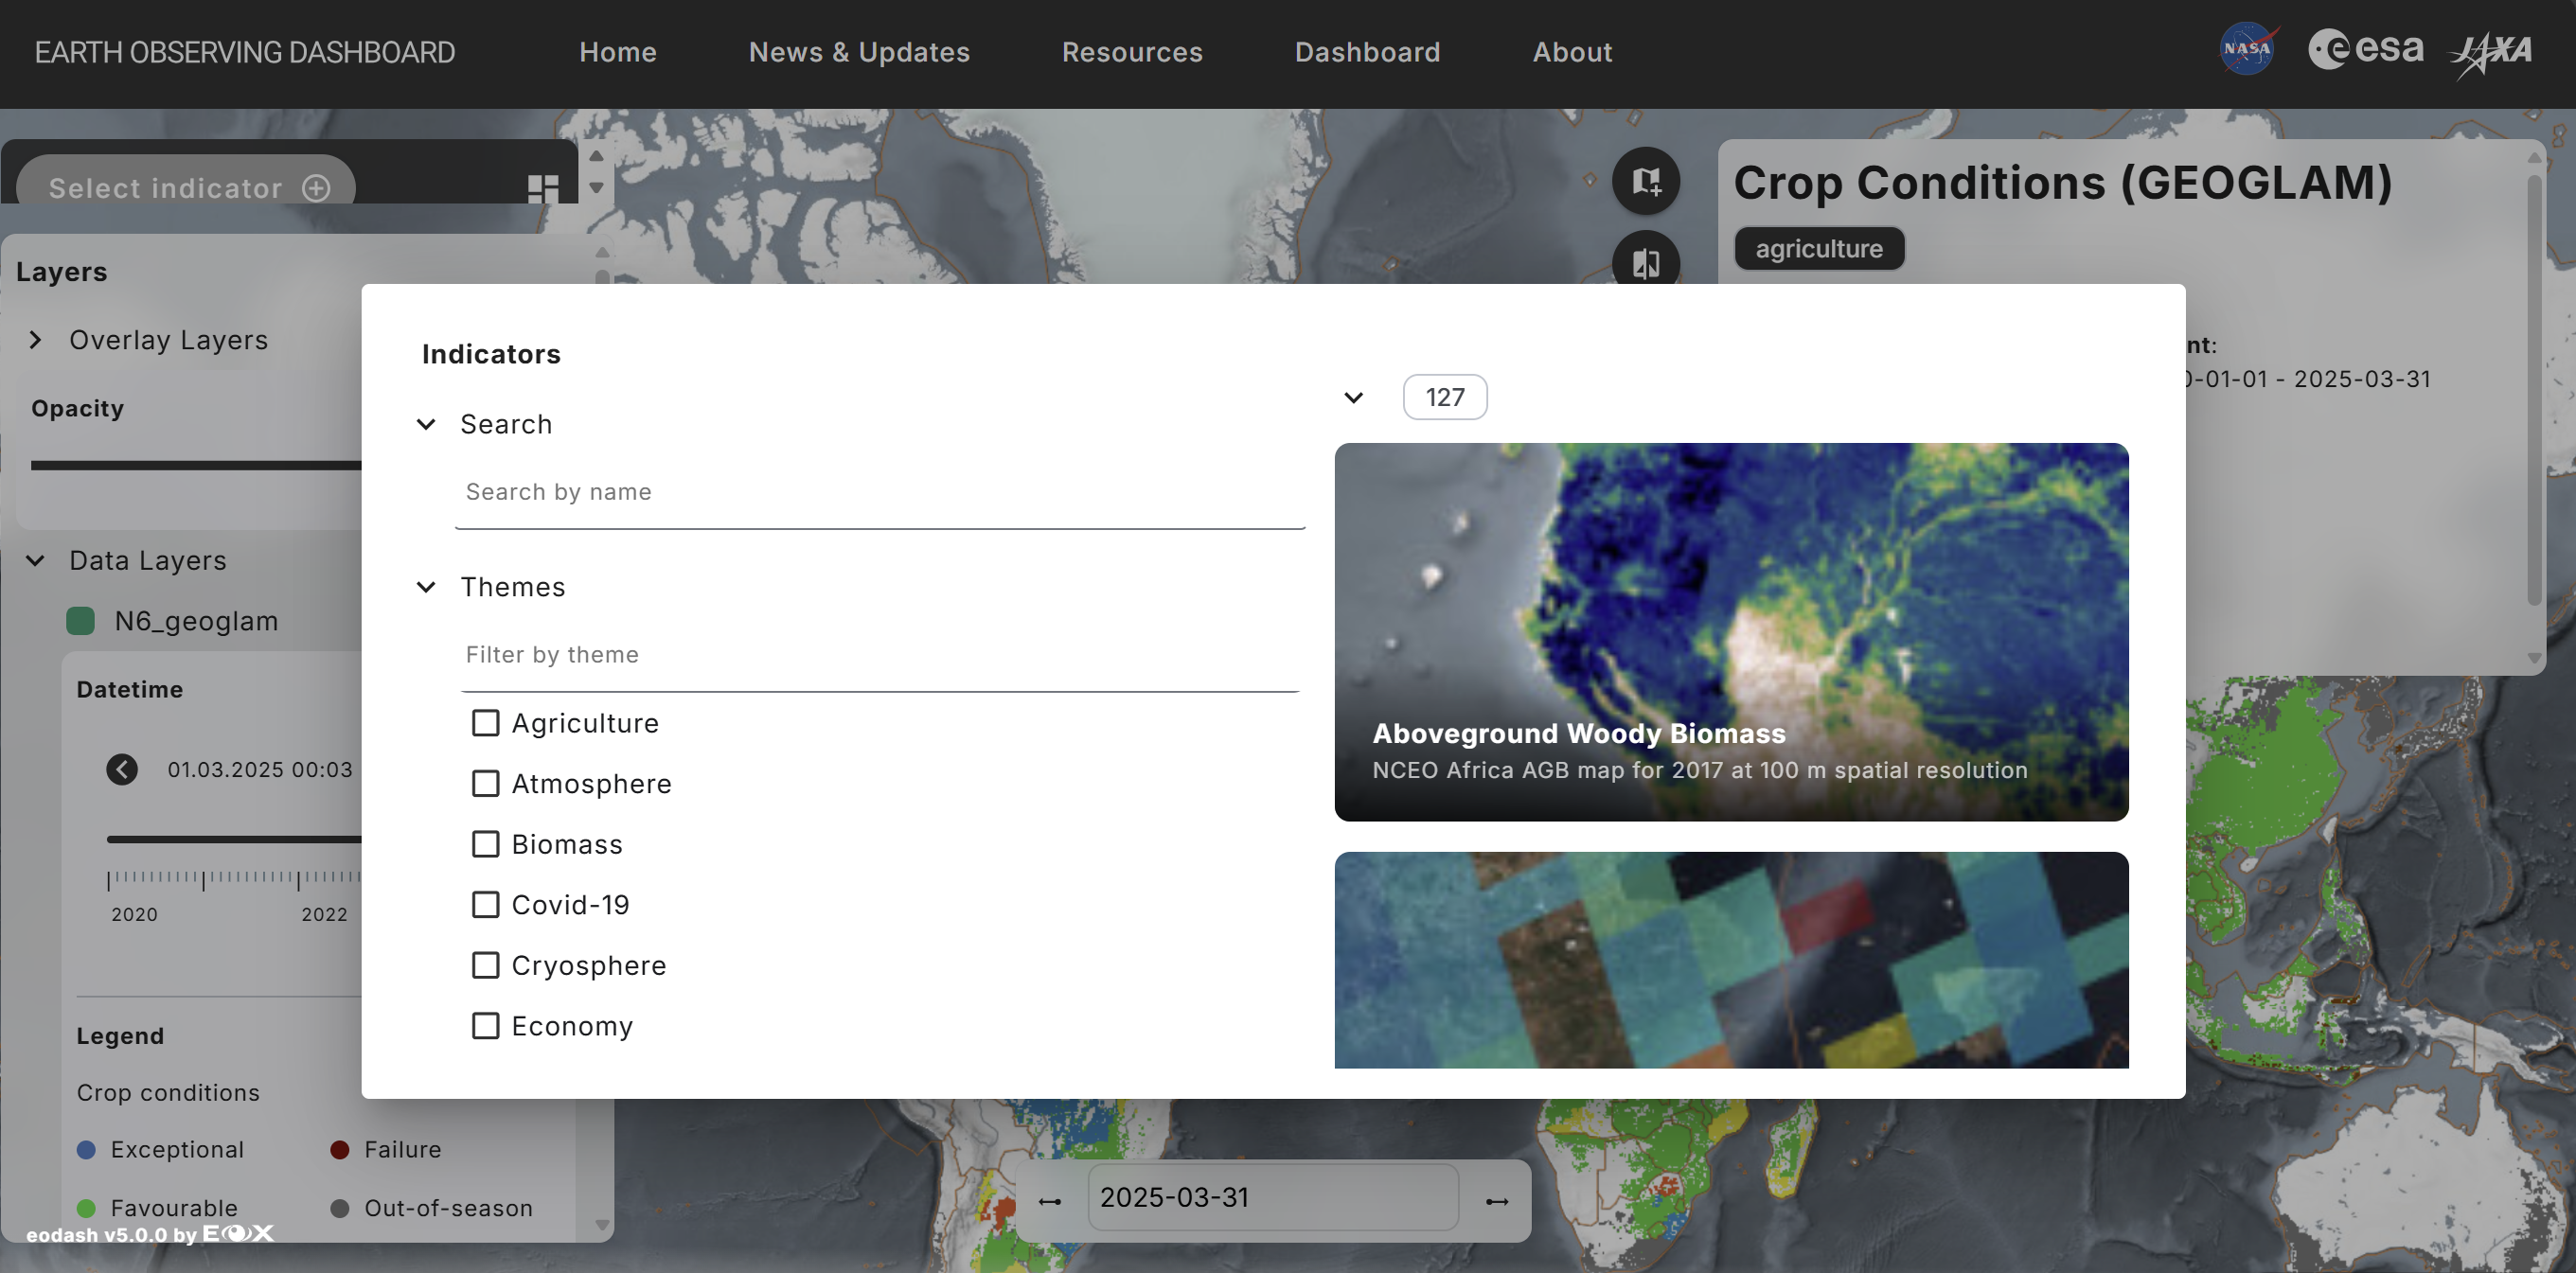
Task: Go to previous datetime with left arrow
Action: pyautogui.click(x=122, y=769)
